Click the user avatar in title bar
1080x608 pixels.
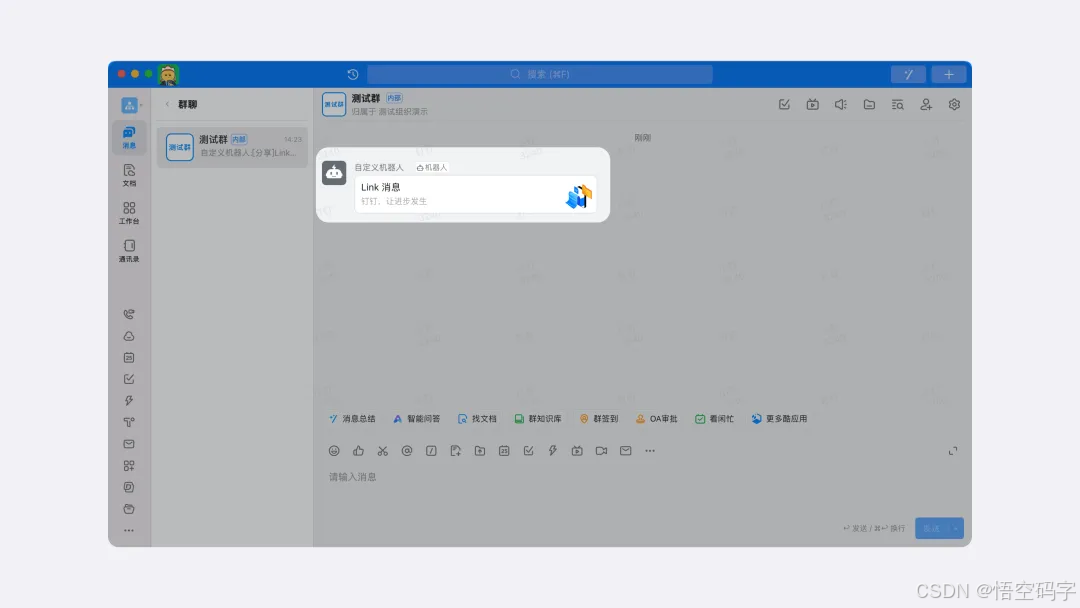[168, 74]
